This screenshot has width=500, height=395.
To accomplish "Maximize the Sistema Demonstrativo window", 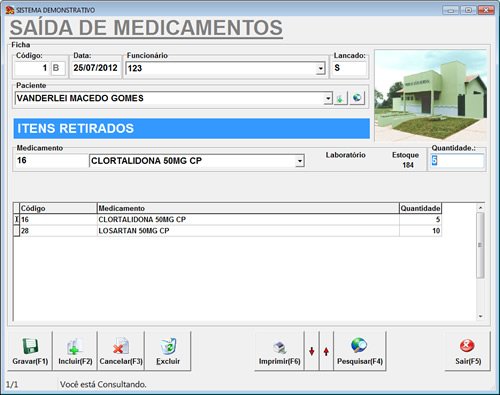I will pyautogui.click(x=468, y=10).
